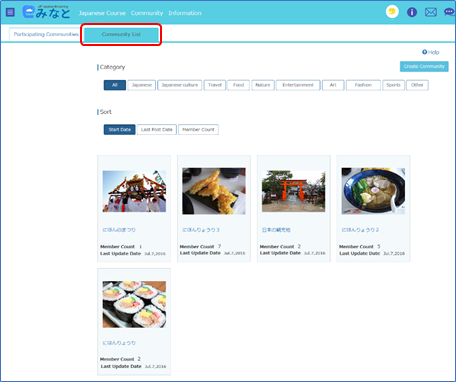The height and width of the screenshot is (382, 456).
Task: Sort communities by Member Count
Action: tap(198, 129)
